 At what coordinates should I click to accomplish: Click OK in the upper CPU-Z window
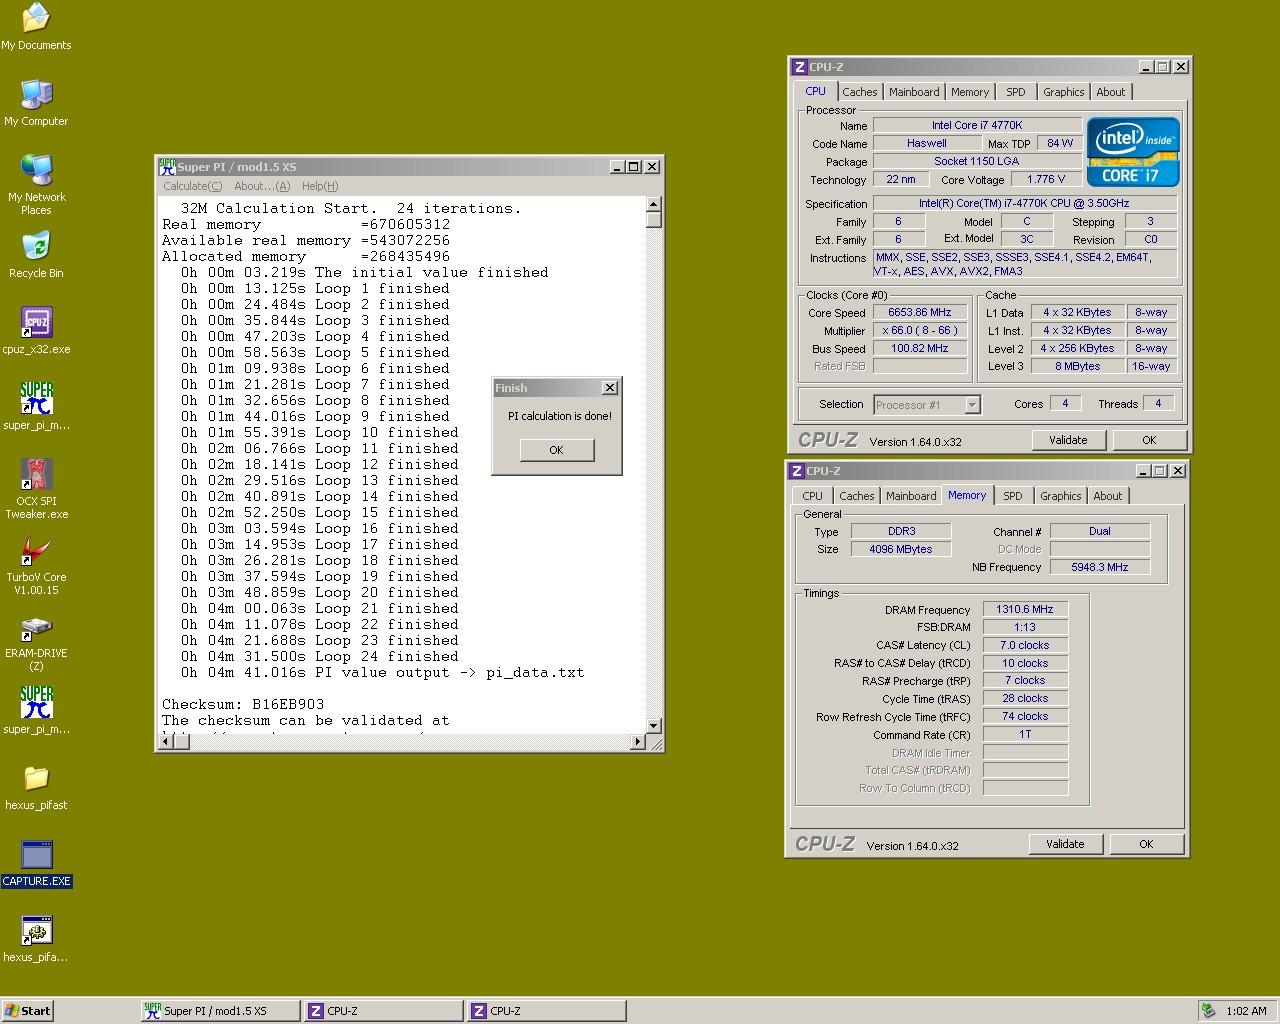point(1149,440)
